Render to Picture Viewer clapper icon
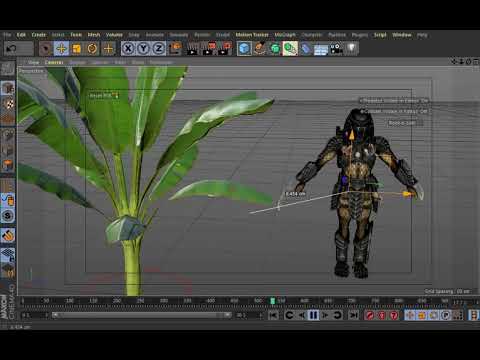Screen dimensions: 480x360 click(208, 49)
